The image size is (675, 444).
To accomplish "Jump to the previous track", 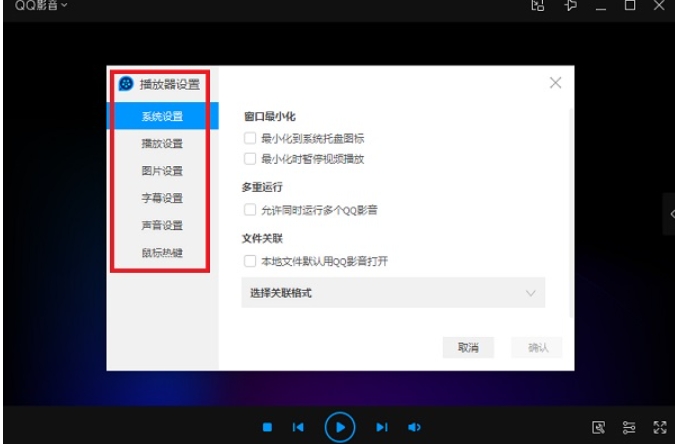I will (298, 427).
